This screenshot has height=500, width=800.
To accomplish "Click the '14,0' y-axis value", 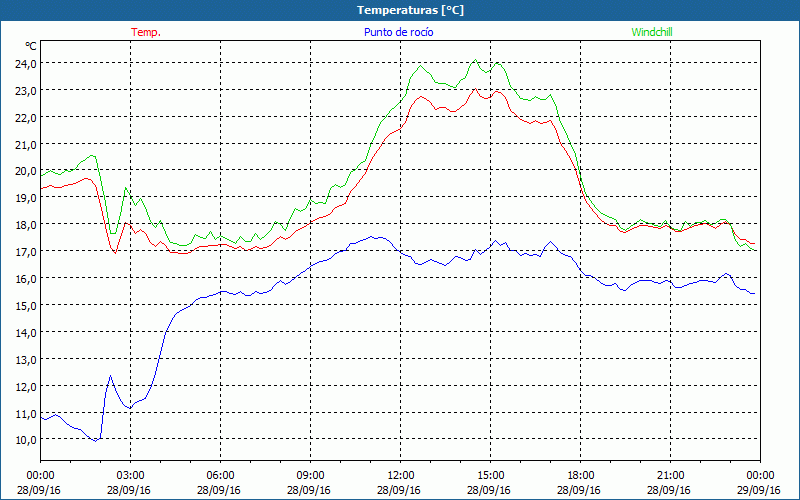I will [x=26, y=333].
